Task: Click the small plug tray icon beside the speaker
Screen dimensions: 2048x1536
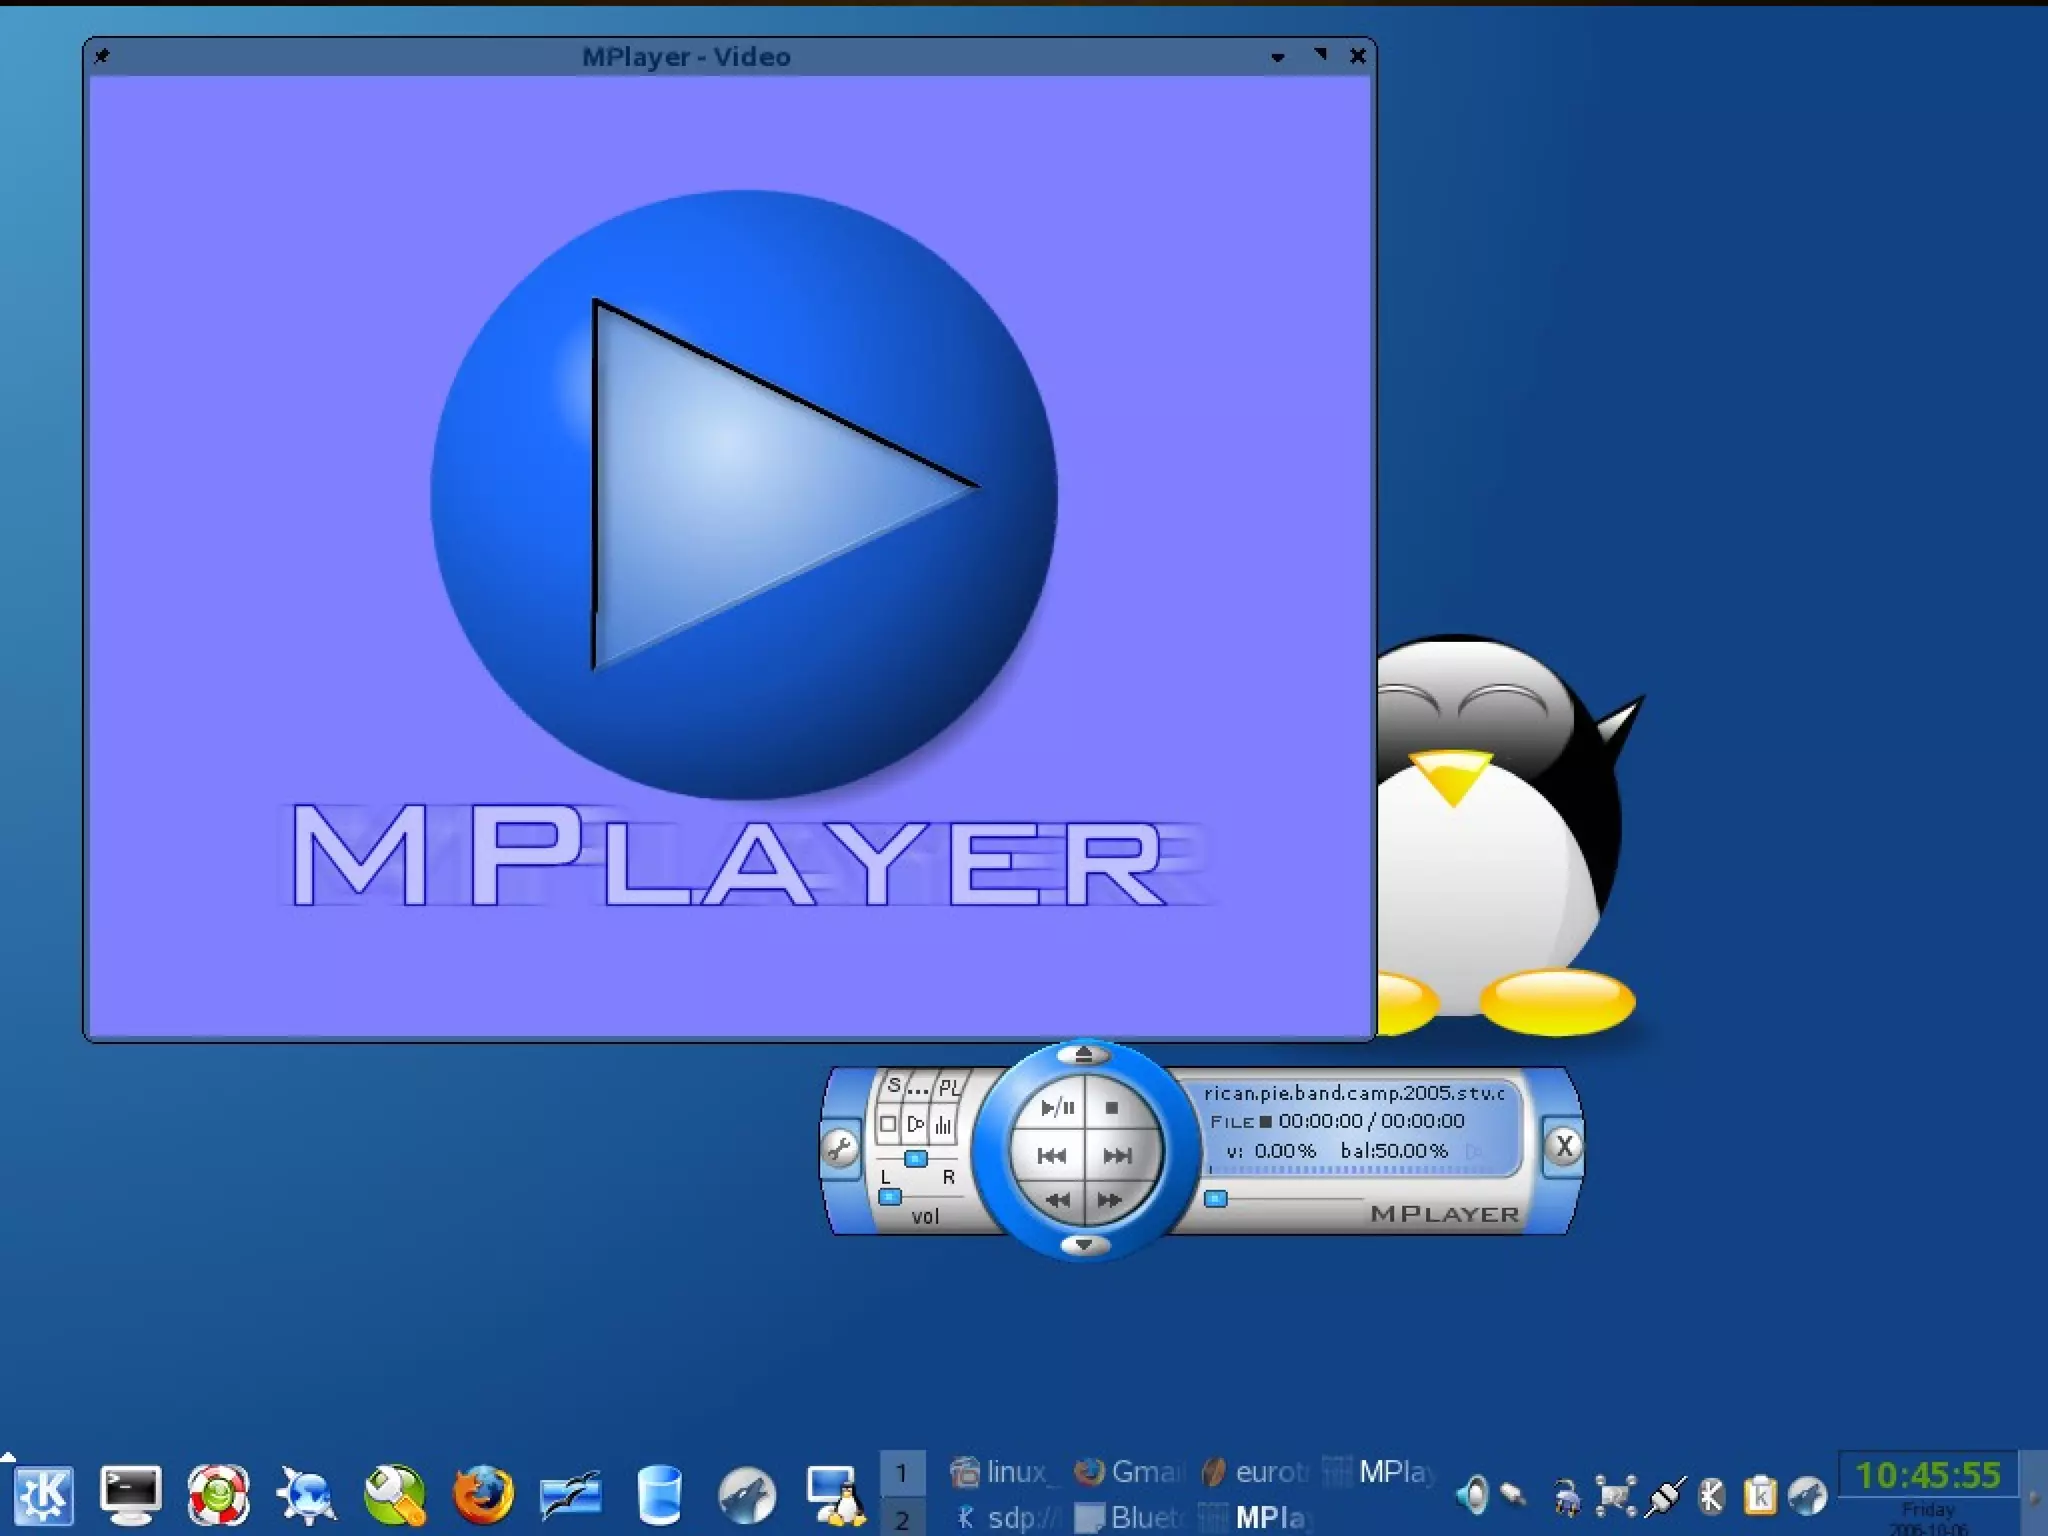Action: pyautogui.click(x=1513, y=1494)
